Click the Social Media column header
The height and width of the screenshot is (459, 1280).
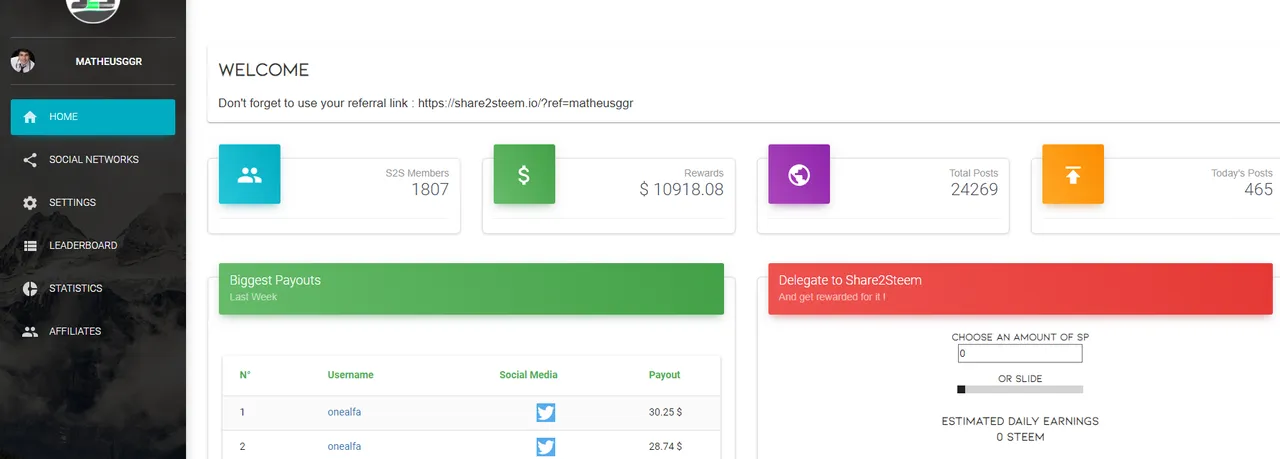tap(528, 375)
